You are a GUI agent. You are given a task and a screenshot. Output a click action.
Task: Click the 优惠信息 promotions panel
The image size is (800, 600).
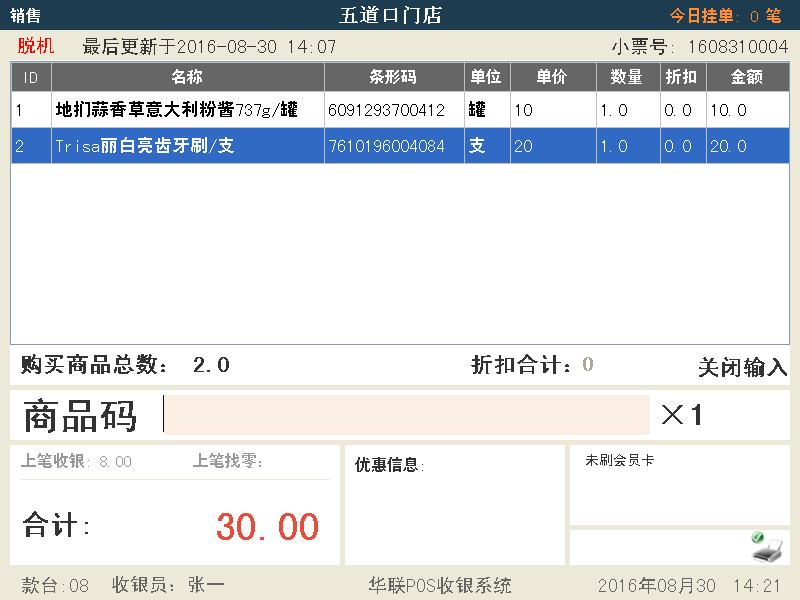click(x=454, y=505)
